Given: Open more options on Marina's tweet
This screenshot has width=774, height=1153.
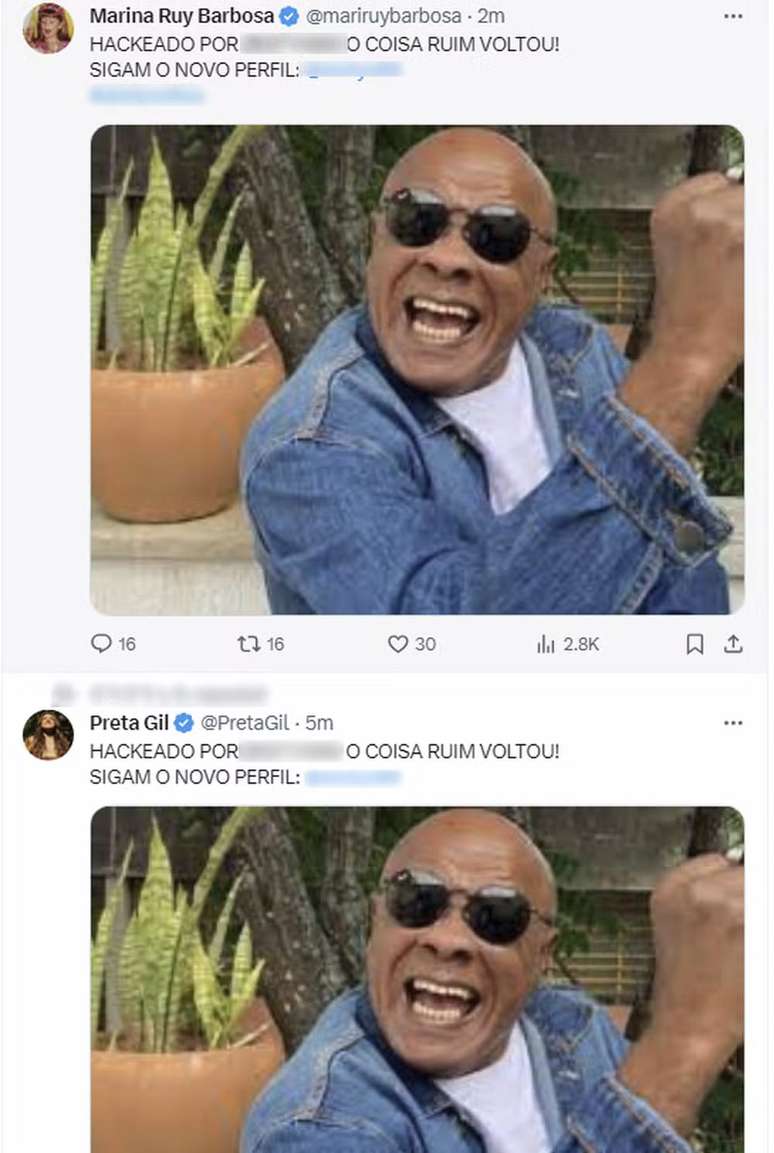Looking at the screenshot, I should click(x=733, y=16).
